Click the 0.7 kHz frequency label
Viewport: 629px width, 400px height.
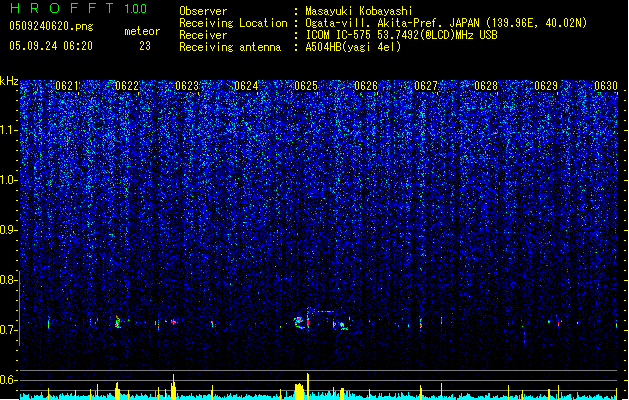tap(8, 330)
